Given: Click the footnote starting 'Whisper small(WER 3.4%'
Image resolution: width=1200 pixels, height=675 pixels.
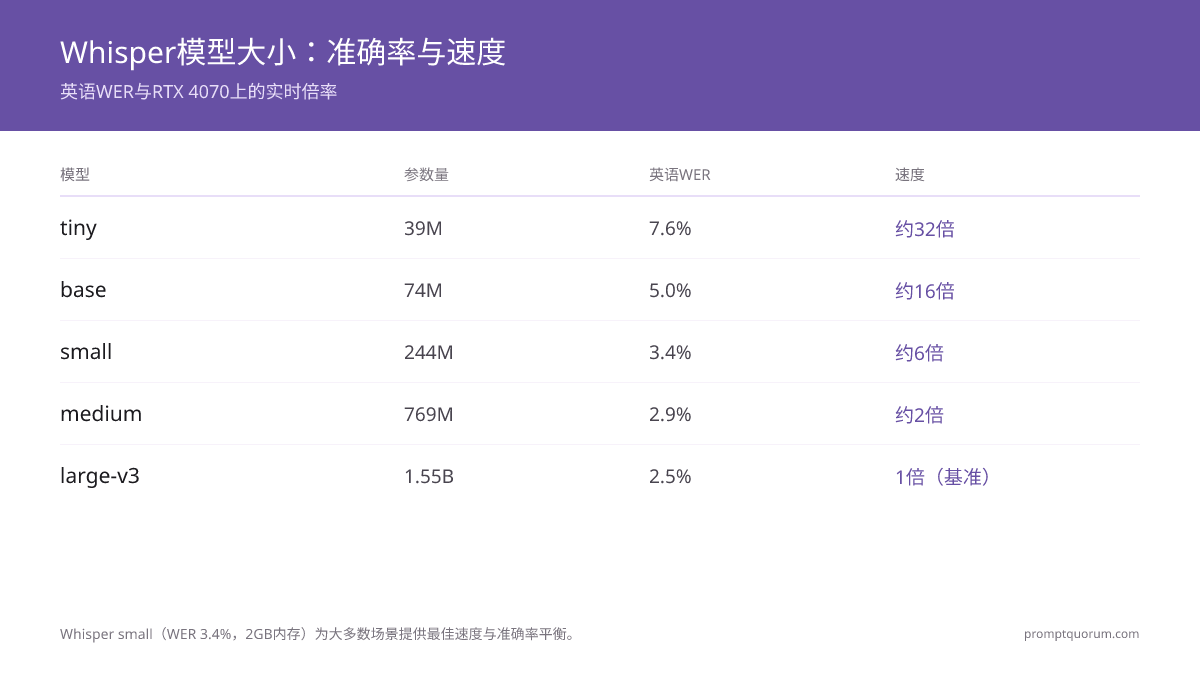Looking at the screenshot, I should click(320, 634).
